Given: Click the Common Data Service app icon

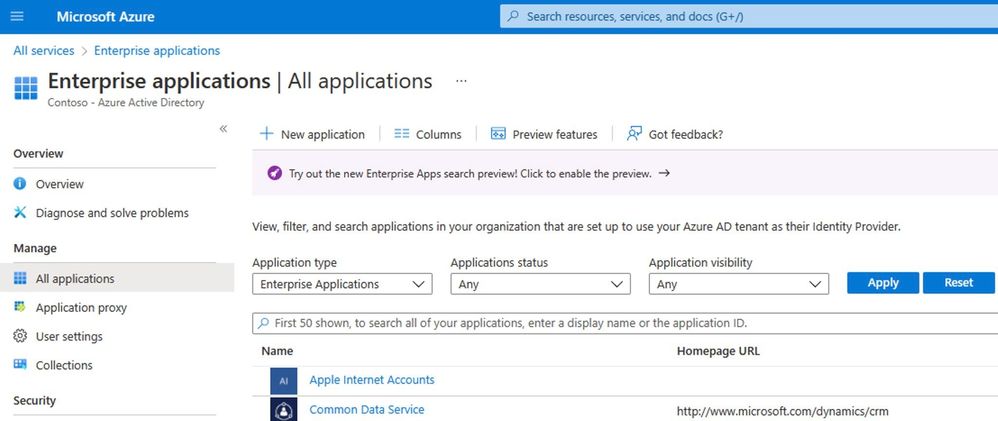Looking at the screenshot, I should pyautogui.click(x=283, y=410).
